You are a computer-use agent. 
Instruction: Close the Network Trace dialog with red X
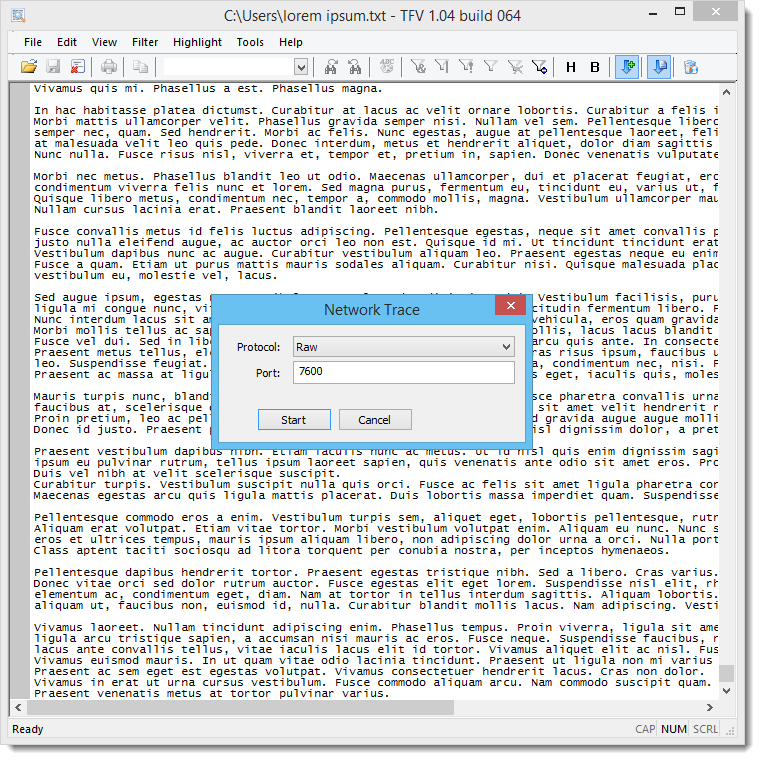tap(510, 305)
